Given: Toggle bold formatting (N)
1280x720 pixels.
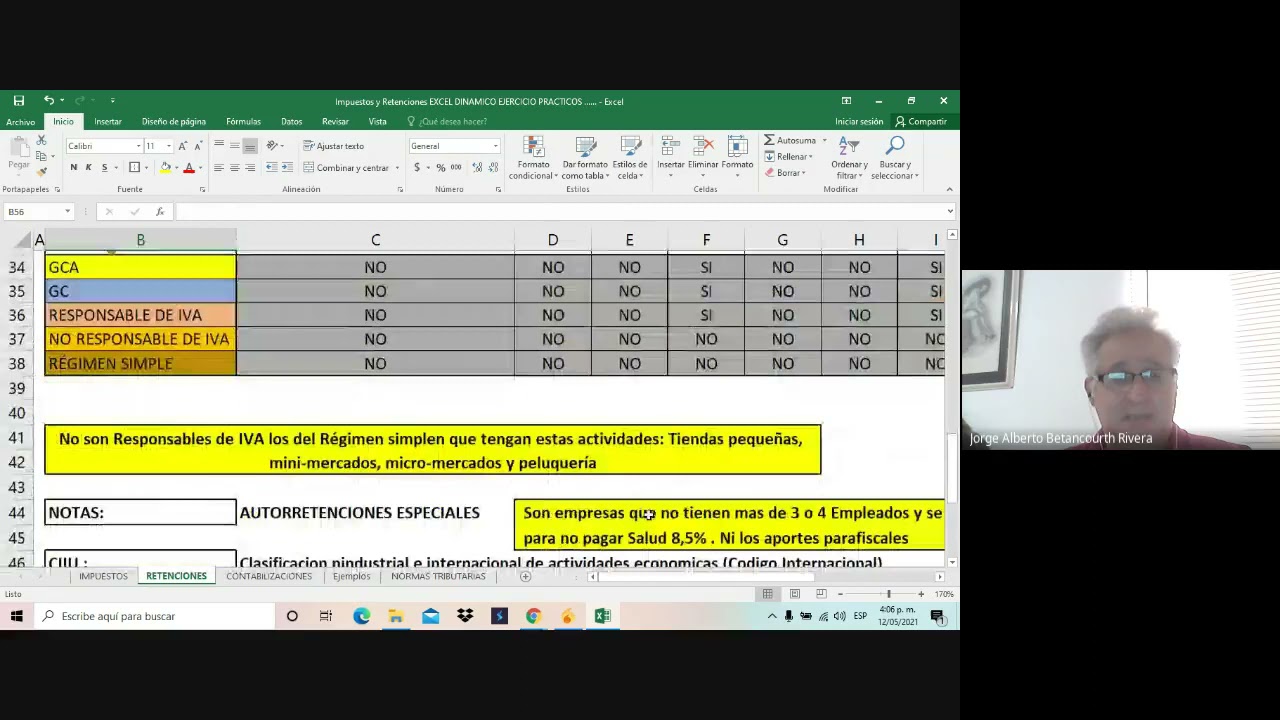Looking at the screenshot, I should 73,168.
